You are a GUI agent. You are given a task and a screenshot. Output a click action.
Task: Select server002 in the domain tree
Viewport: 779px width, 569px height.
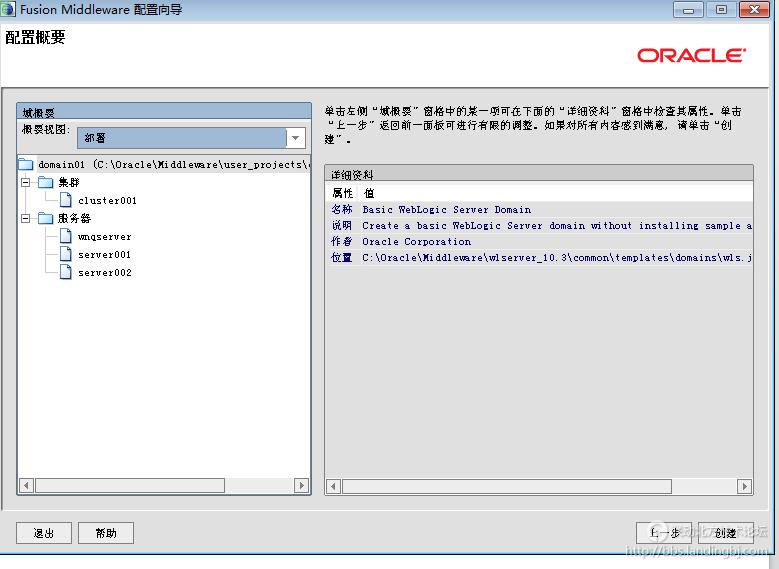(104, 273)
